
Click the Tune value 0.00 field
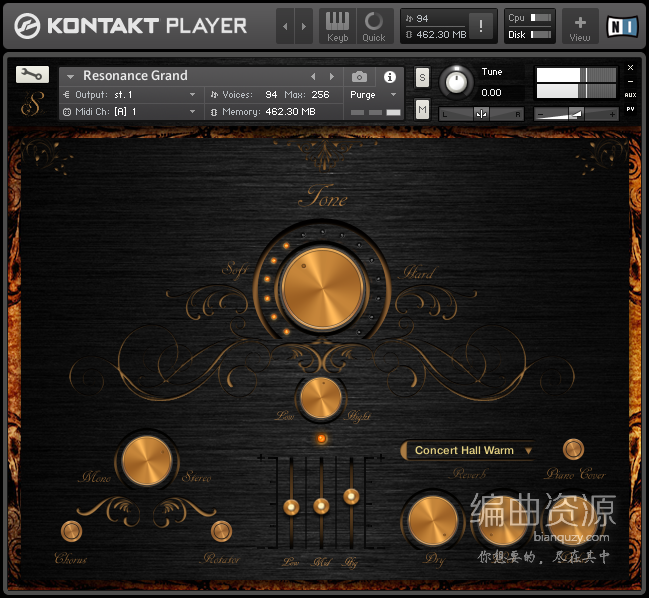coord(491,92)
